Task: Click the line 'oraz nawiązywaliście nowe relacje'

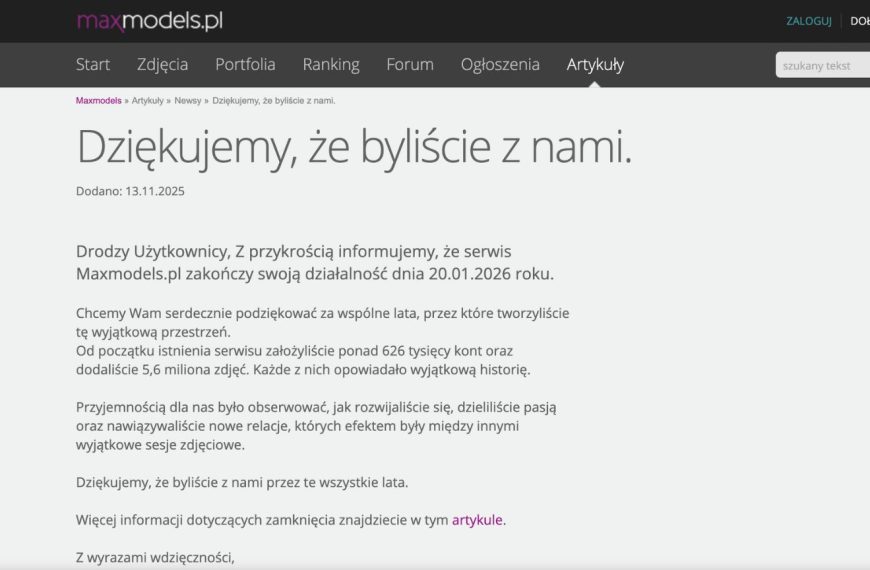Action: pyautogui.click(x=297, y=426)
